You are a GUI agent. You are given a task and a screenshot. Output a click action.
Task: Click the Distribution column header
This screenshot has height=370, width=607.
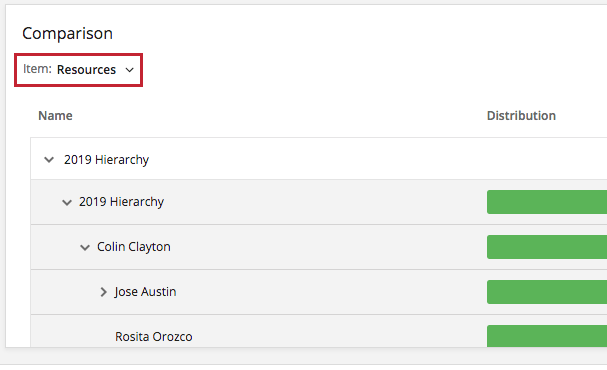pos(521,116)
